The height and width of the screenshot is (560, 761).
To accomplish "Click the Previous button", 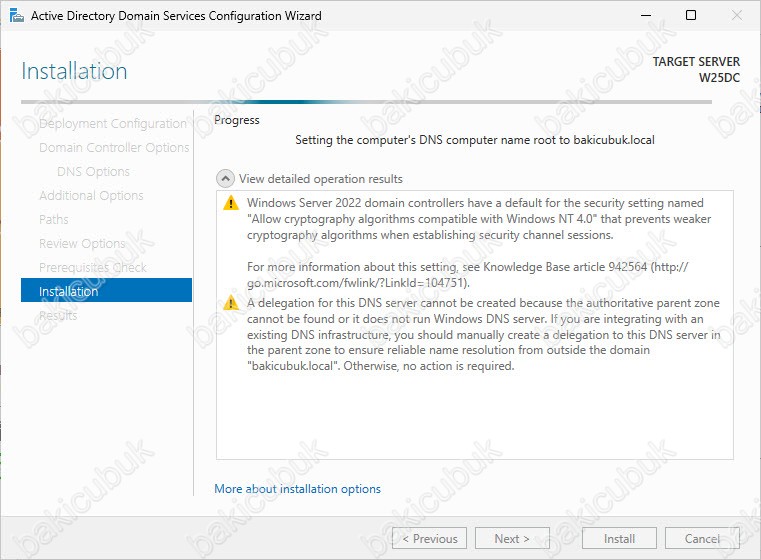I will point(430,539).
